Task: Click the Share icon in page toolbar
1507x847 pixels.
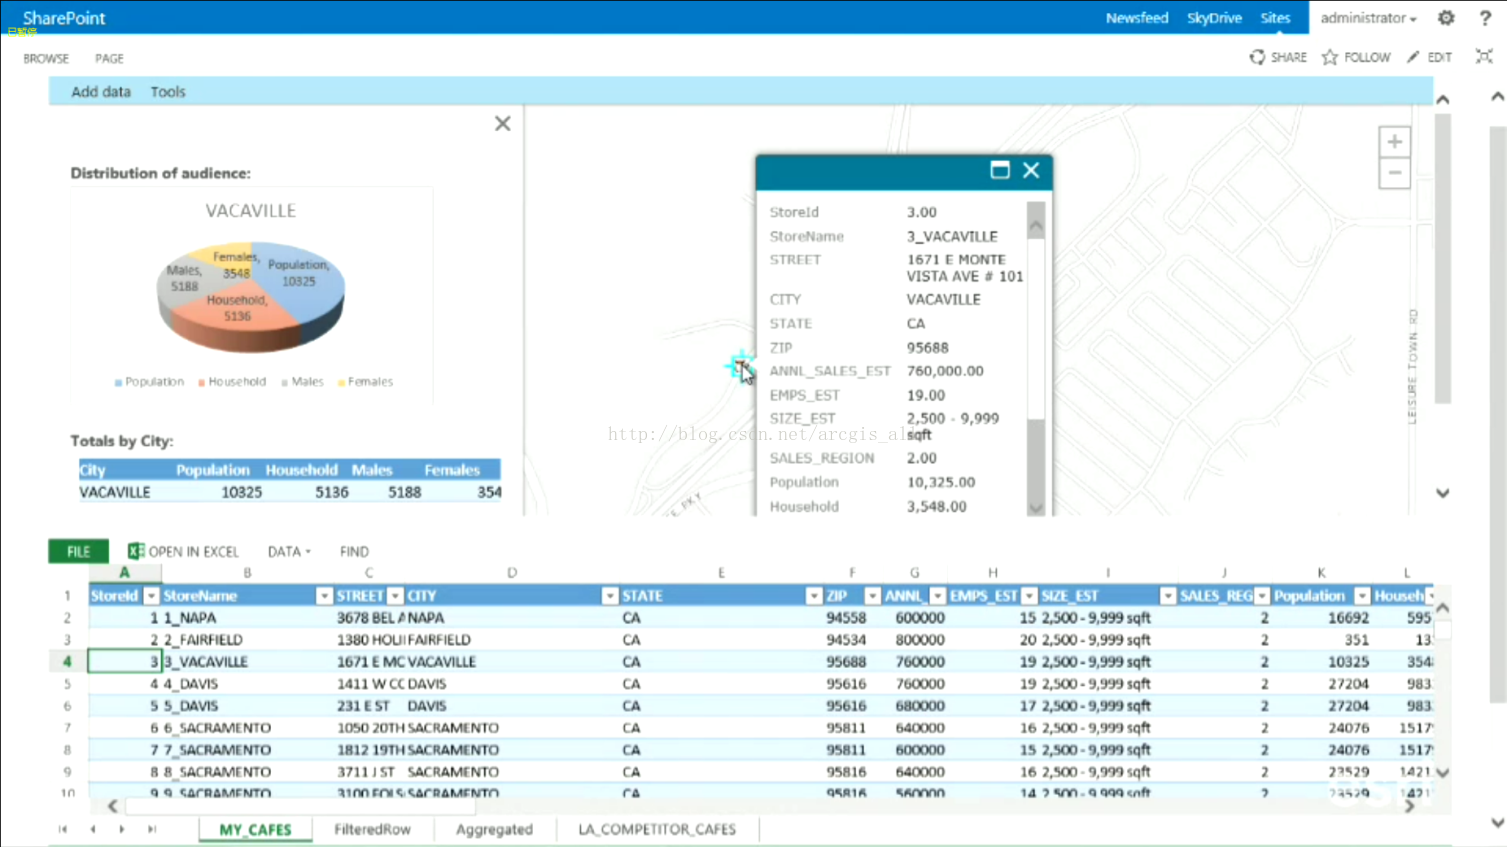Action: click(1257, 57)
